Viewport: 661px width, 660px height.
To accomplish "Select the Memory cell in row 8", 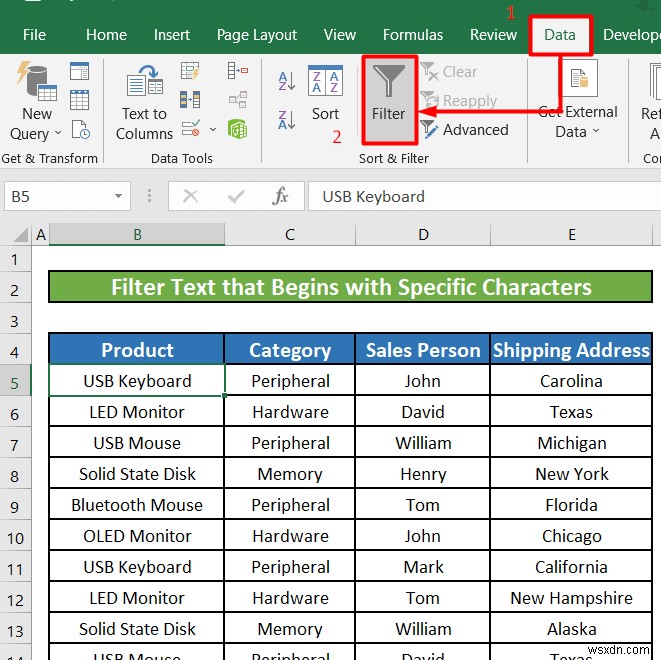I will point(290,474).
